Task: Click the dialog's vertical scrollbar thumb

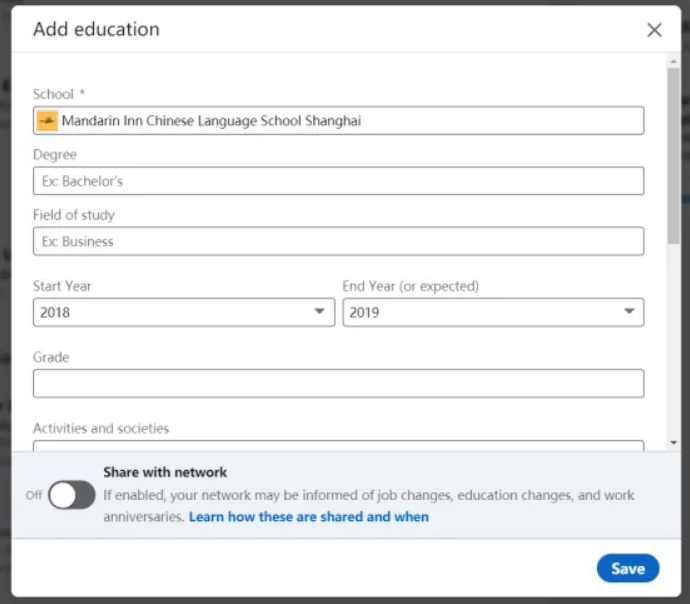Action: coord(674,156)
